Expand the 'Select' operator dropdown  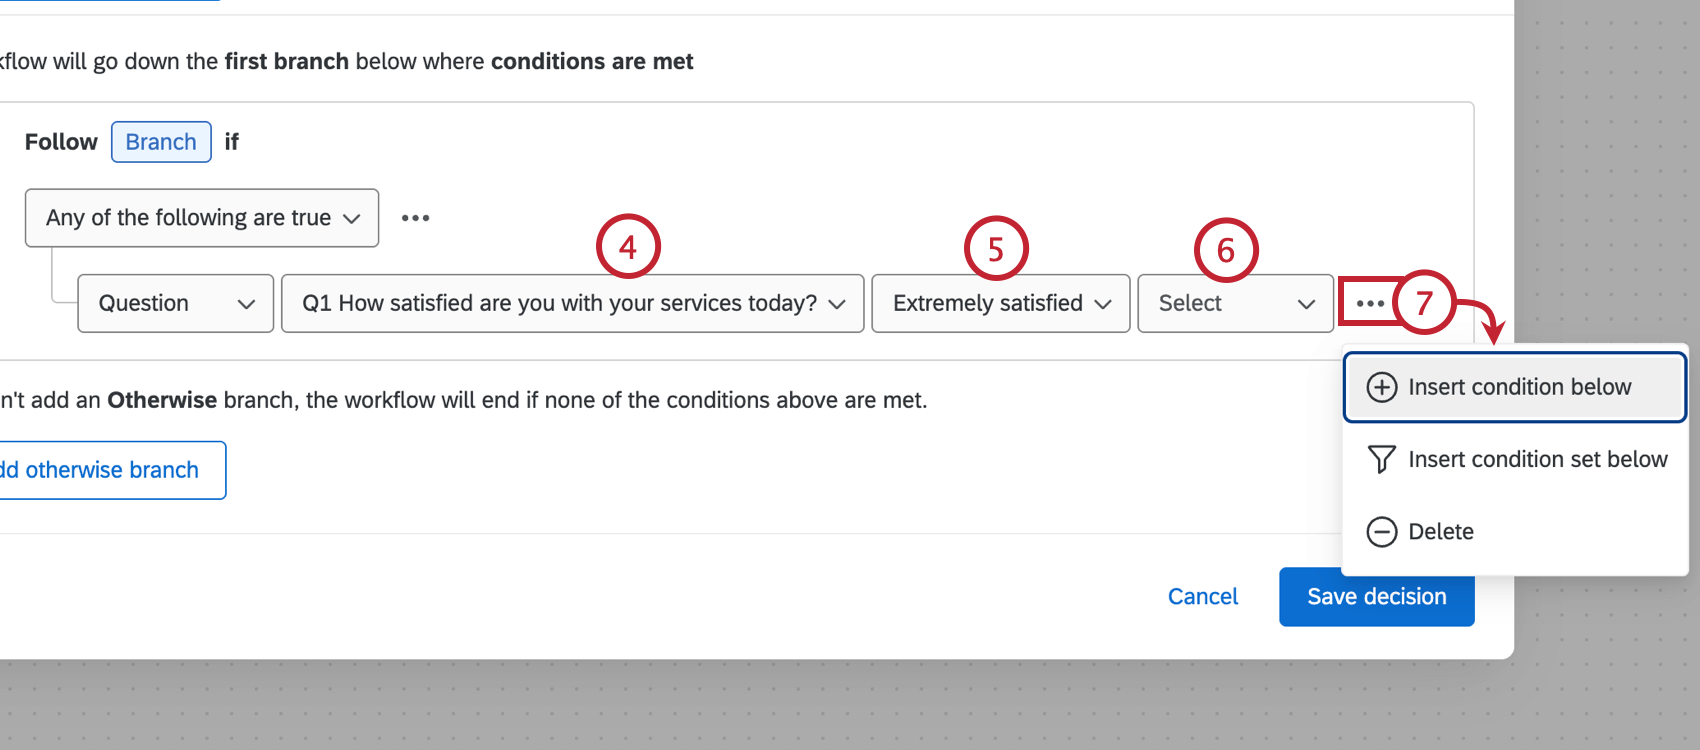click(x=1234, y=303)
